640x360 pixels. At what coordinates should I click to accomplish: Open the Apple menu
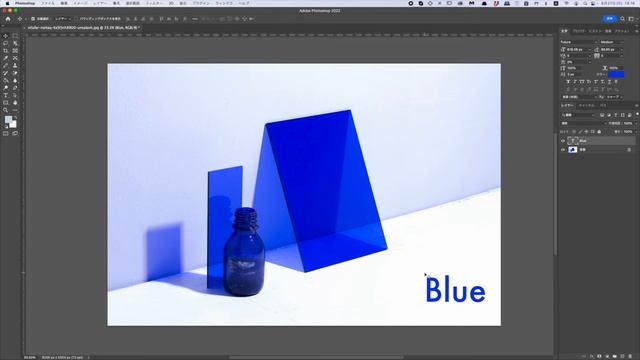pyautogui.click(x=7, y=3)
